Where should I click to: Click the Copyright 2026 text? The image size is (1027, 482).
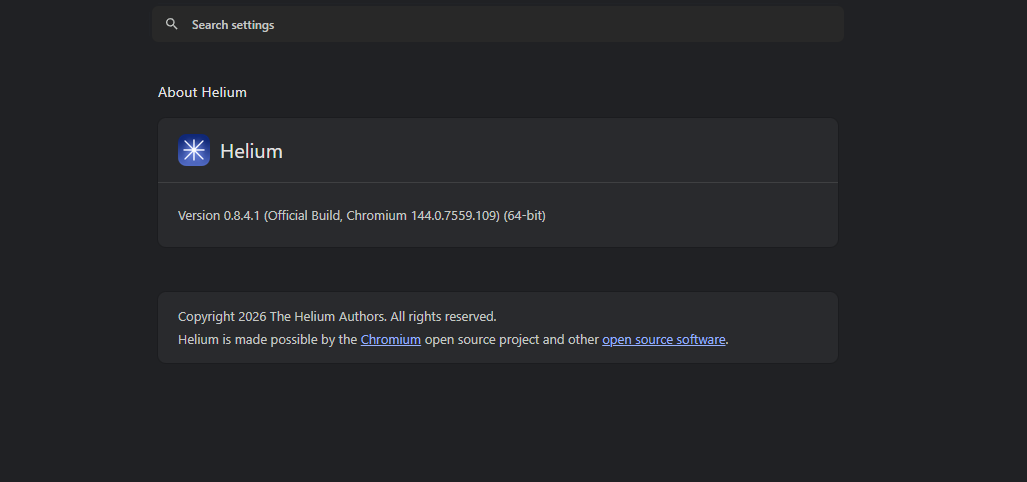pyautogui.click(x=222, y=317)
